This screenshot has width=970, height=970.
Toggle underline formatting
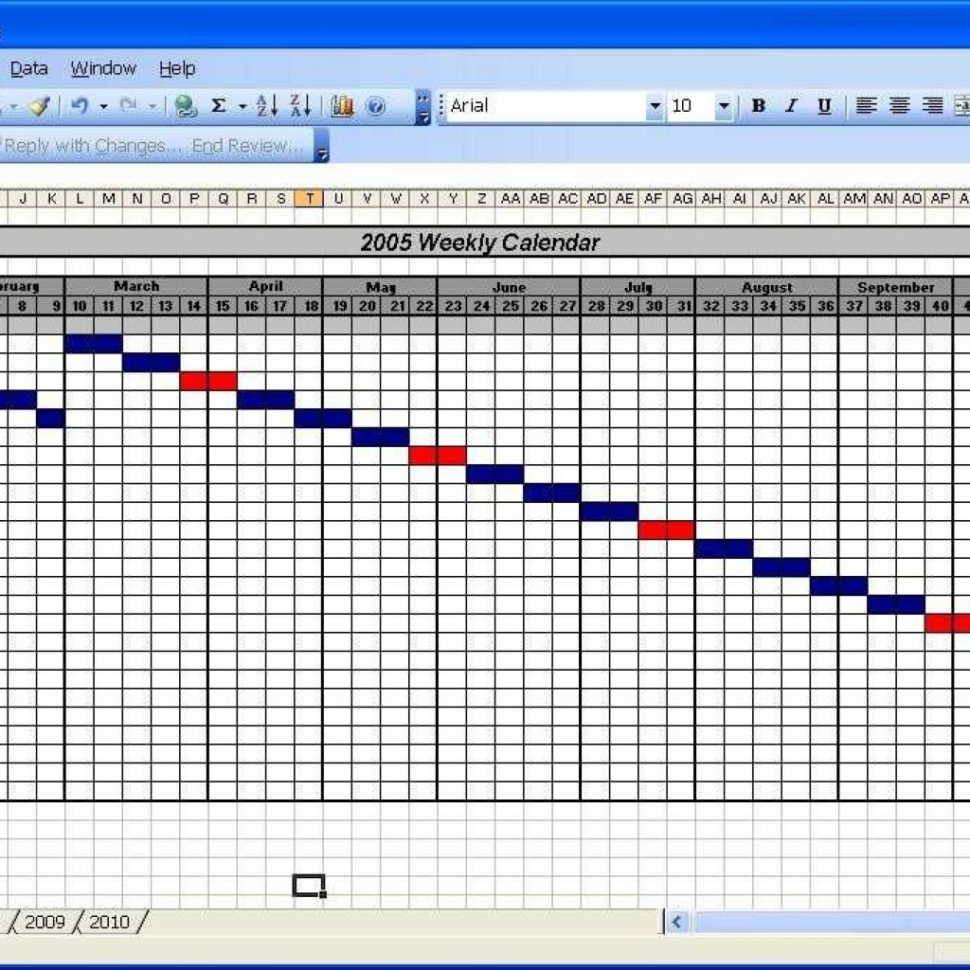click(822, 105)
